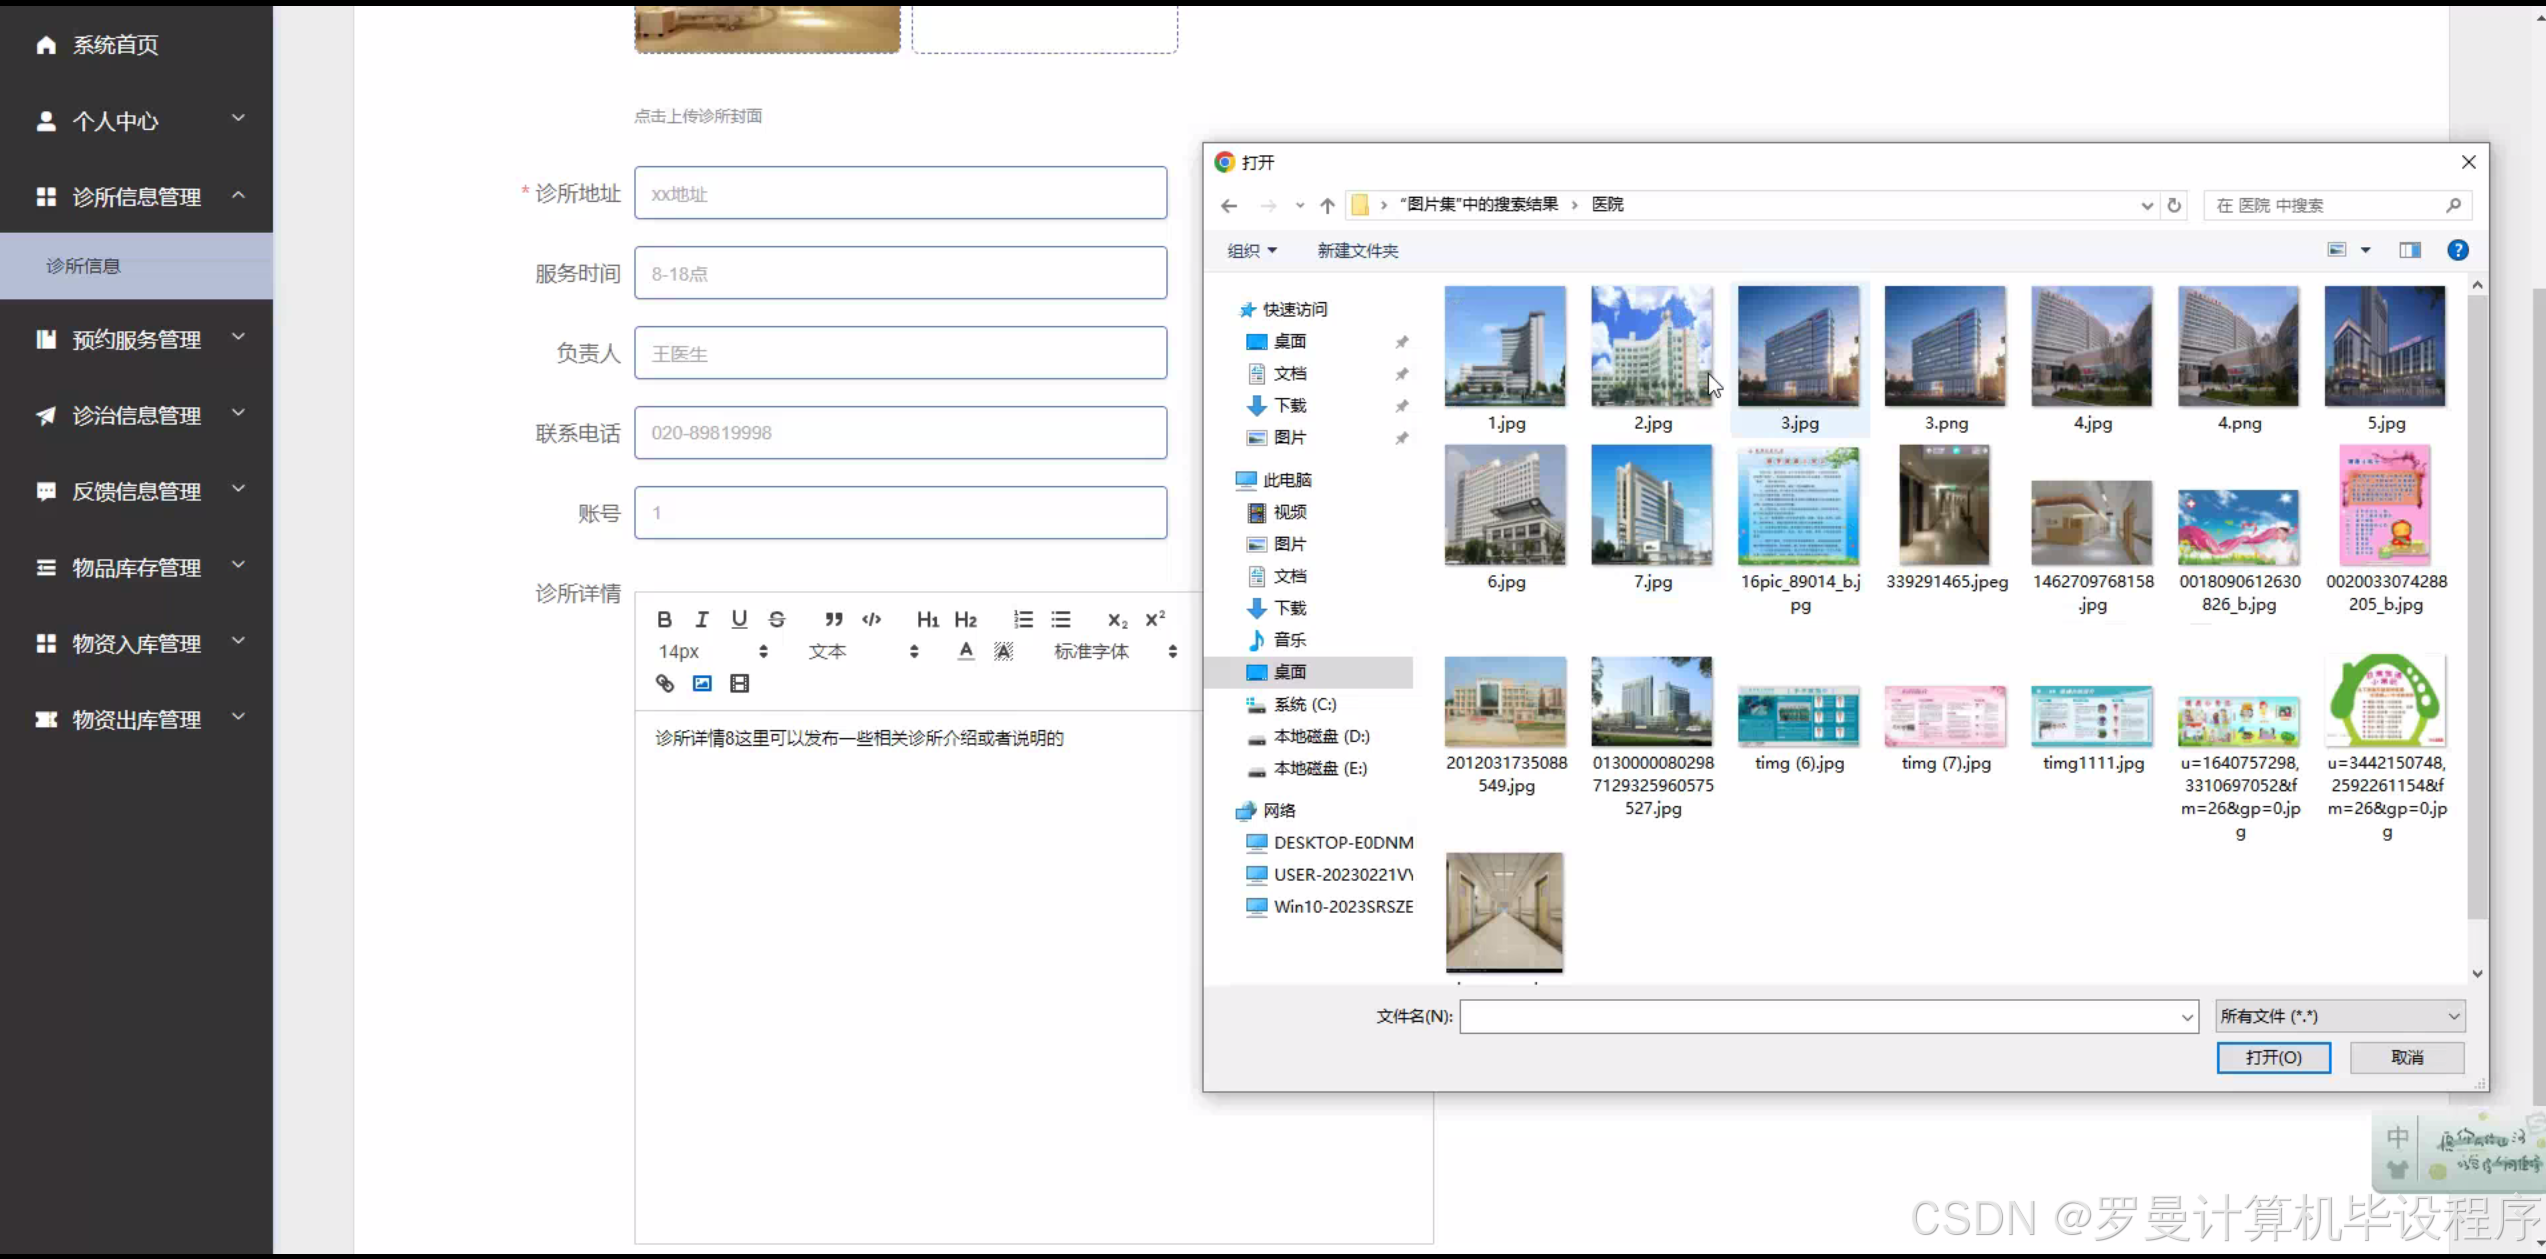This screenshot has width=2546, height=1259.
Task: Click the 取消 button
Action: coord(2406,1057)
